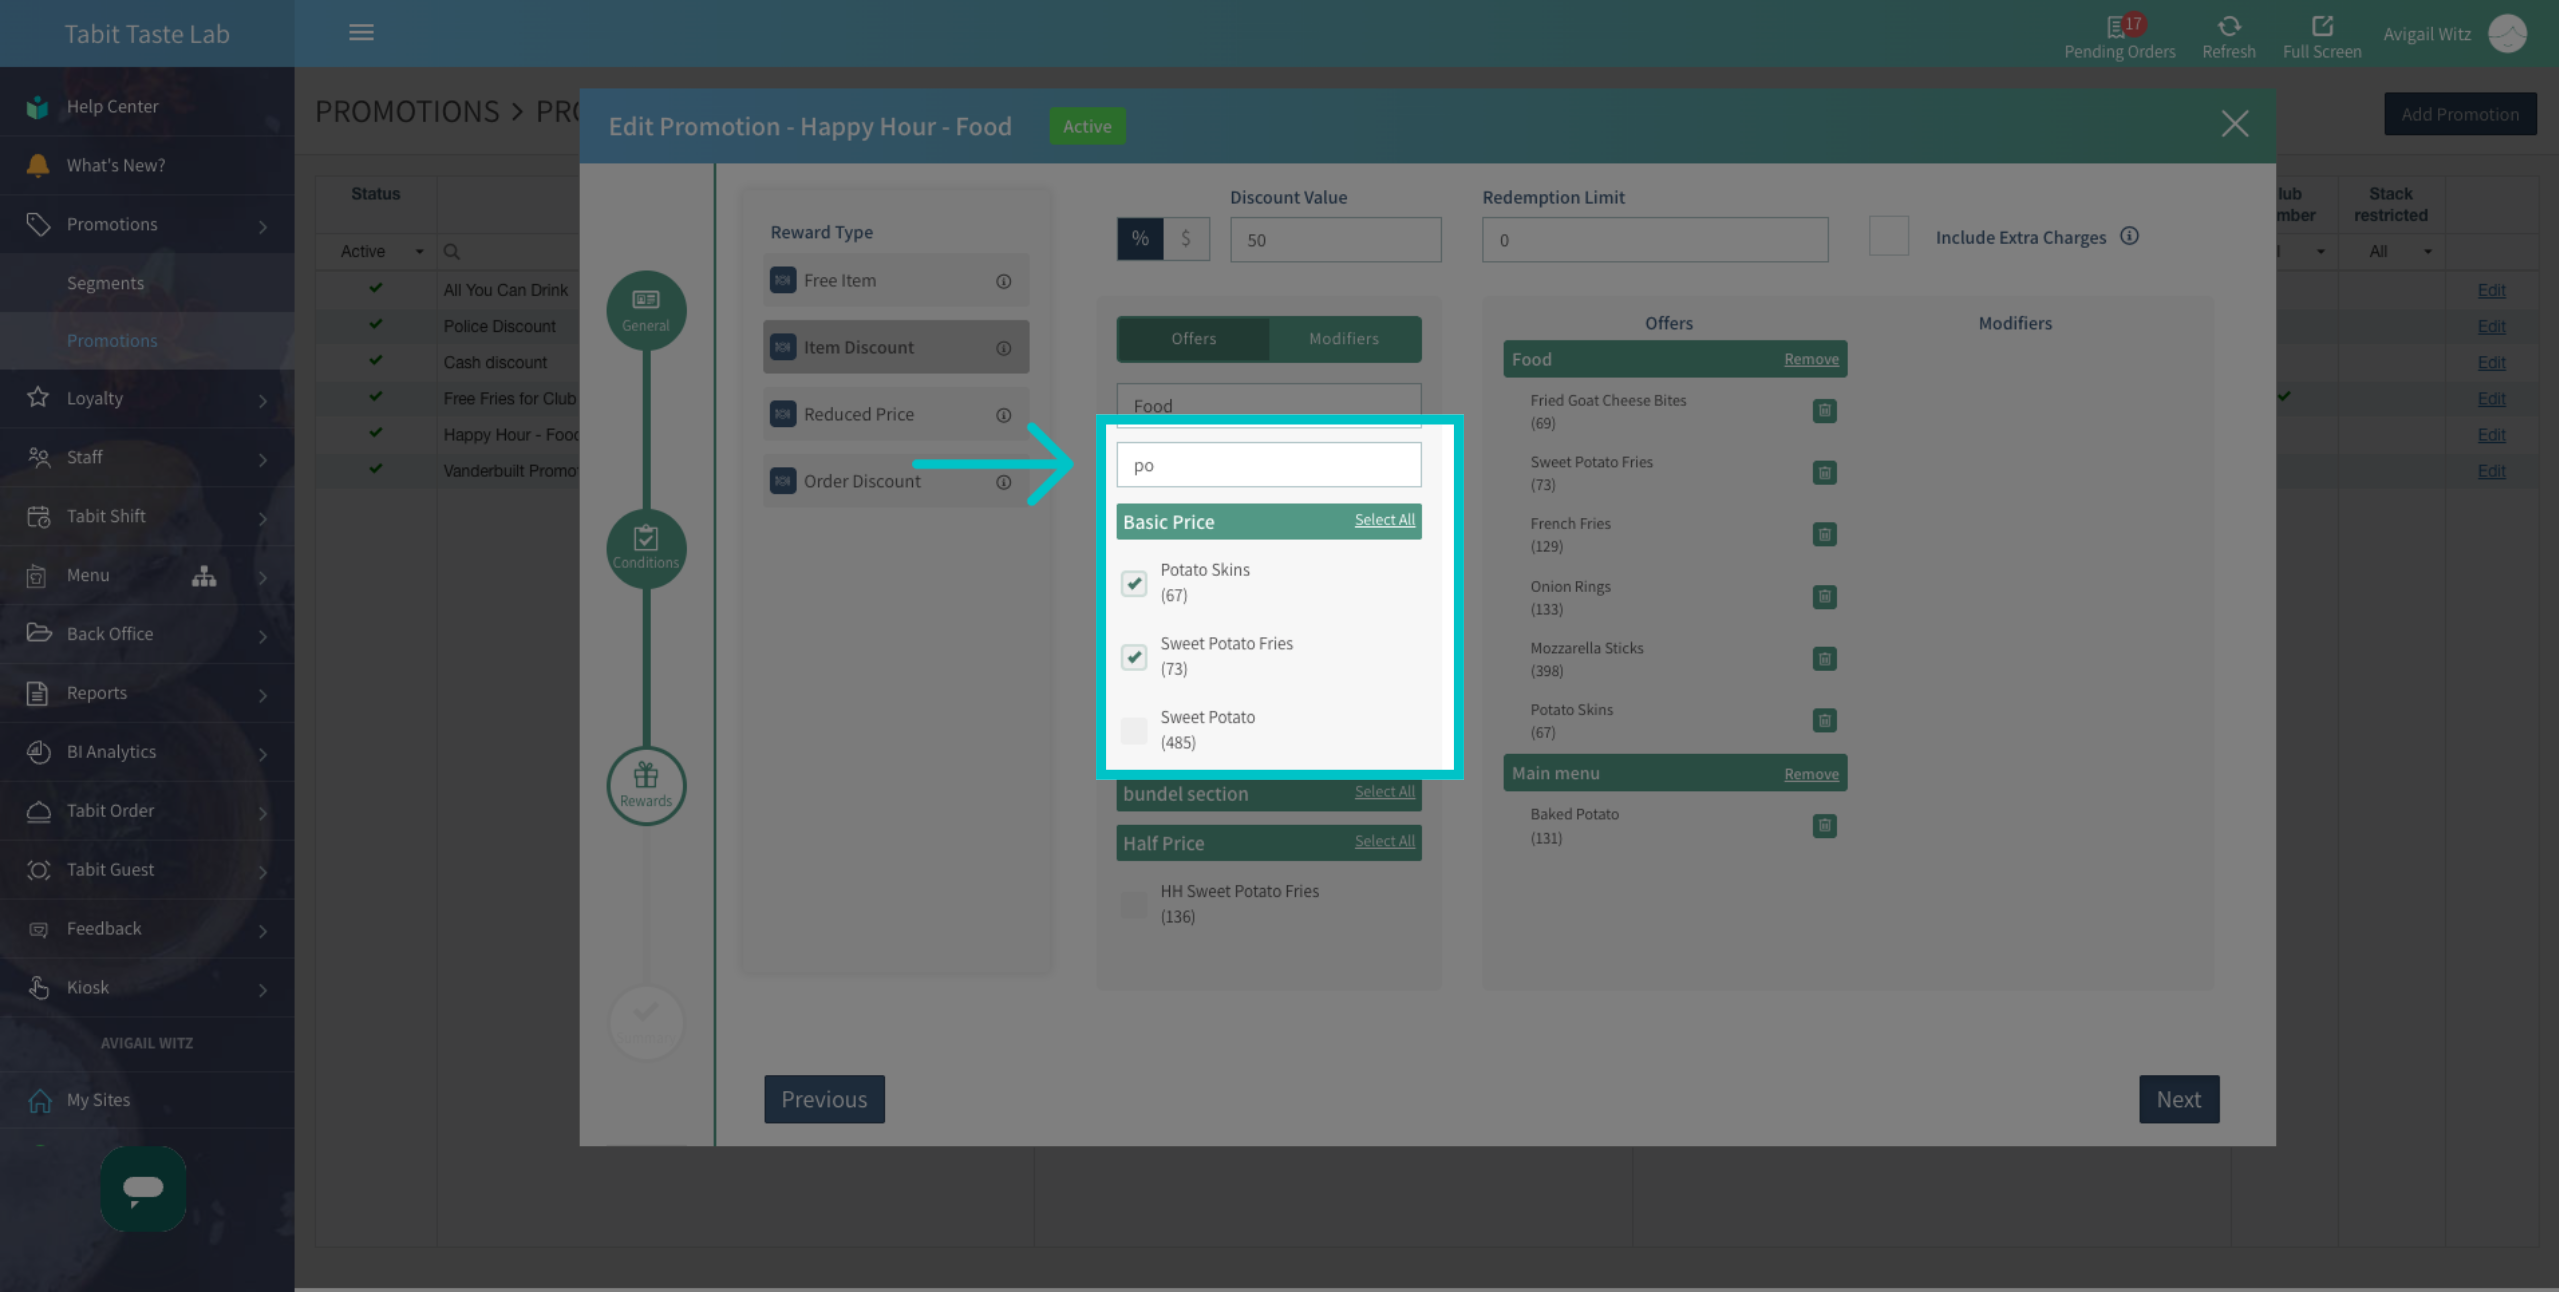
Task: Toggle the hamburger menu icon
Action: pyautogui.click(x=361, y=33)
